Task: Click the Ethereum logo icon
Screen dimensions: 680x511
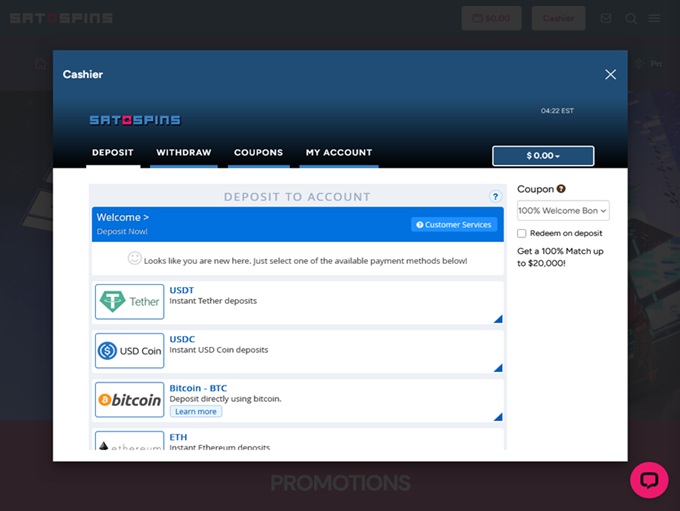Action: [129, 443]
